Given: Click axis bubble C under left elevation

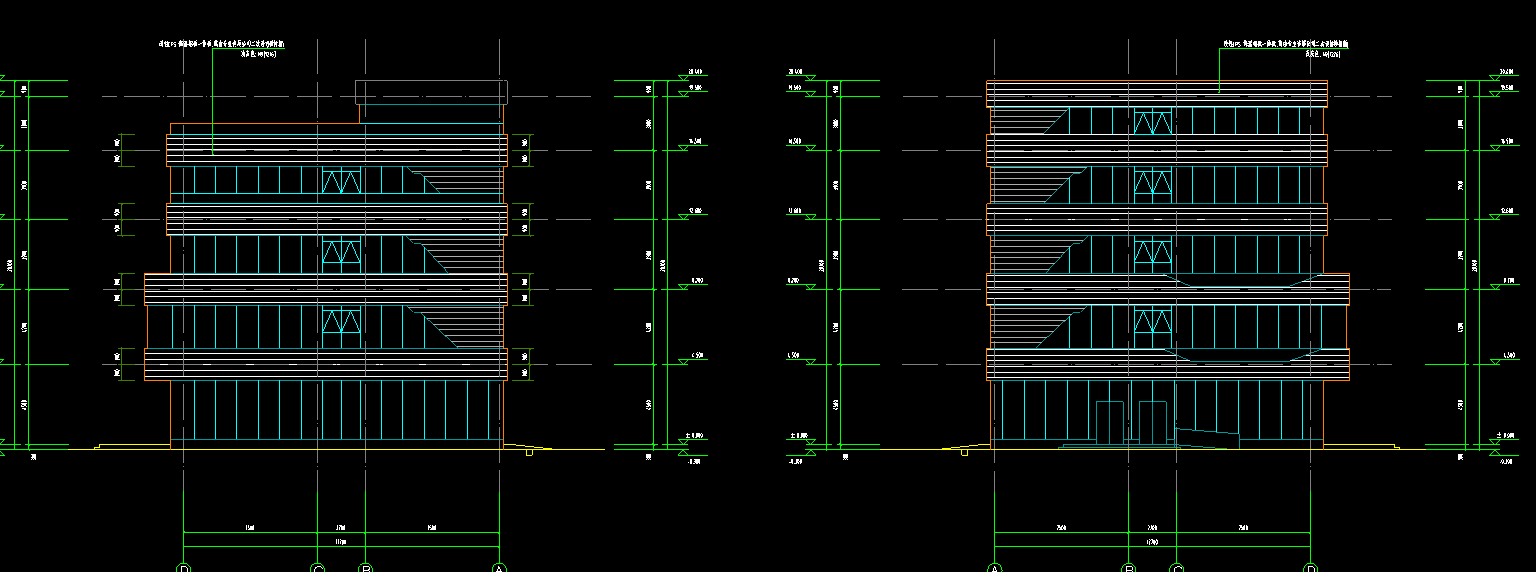Looking at the screenshot, I should pyautogui.click(x=318, y=568).
